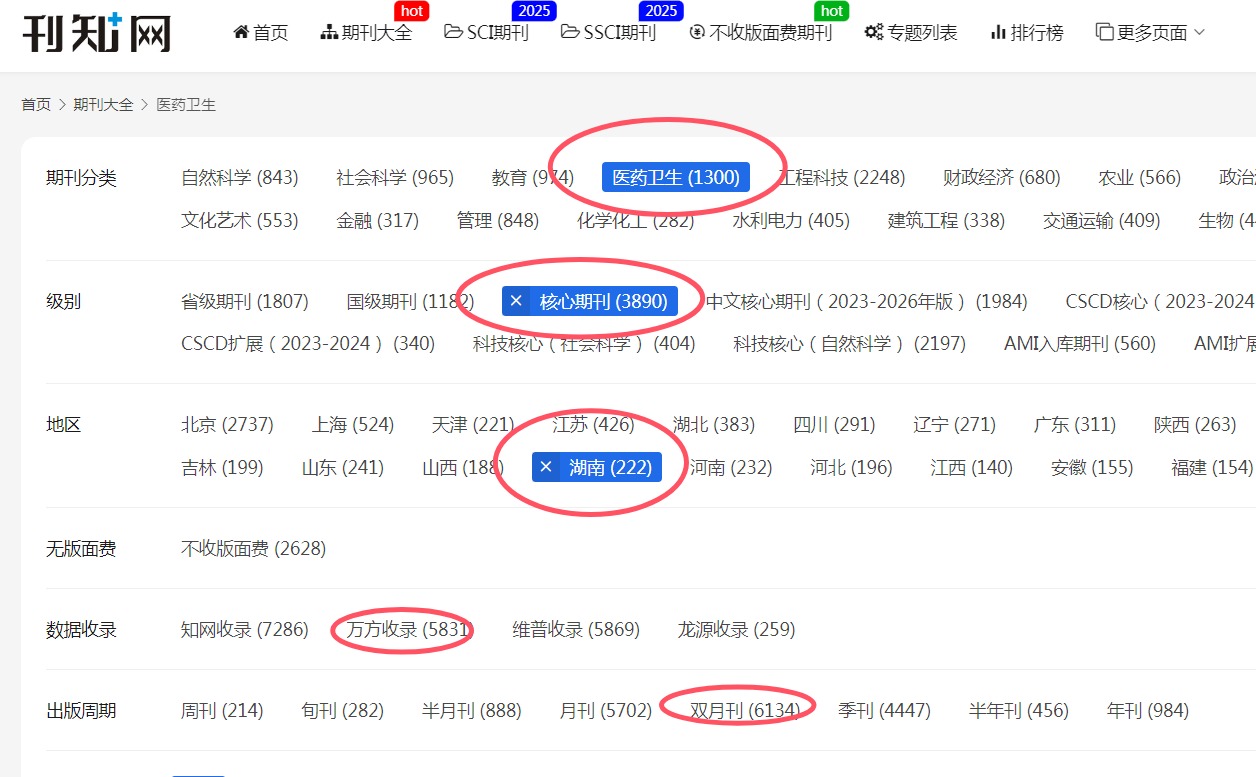This screenshot has height=777, width=1256.
Task: Click the sitemap icon beside 期刊大全
Action: pyautogui.click(x=329, y=33)
